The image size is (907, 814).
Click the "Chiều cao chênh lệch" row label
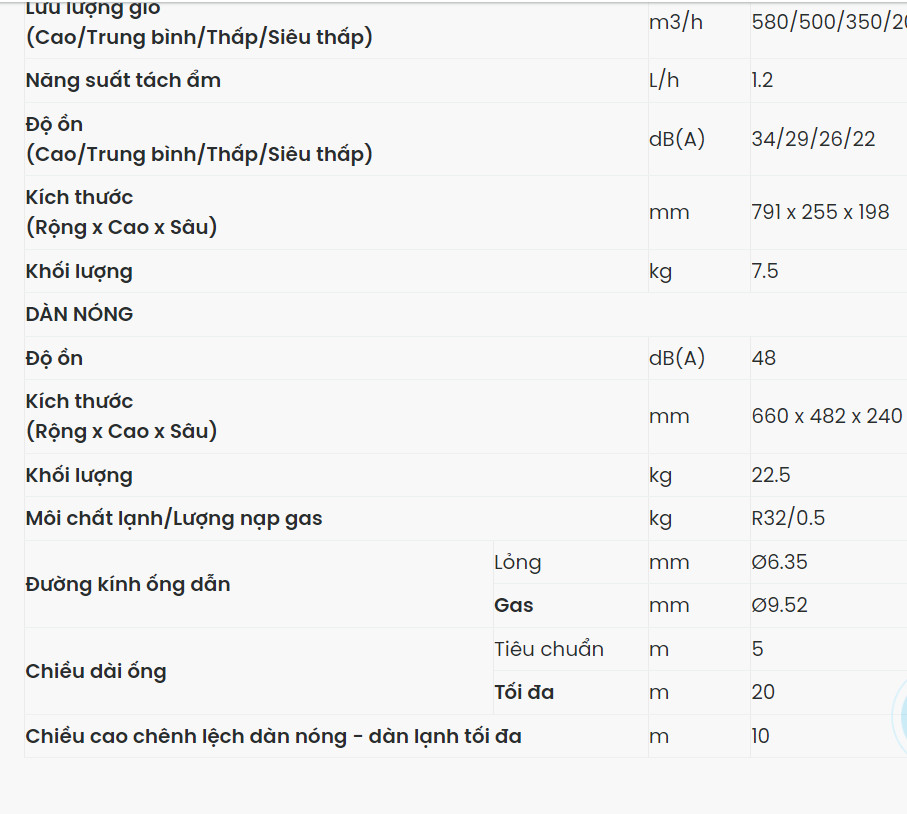273,736
